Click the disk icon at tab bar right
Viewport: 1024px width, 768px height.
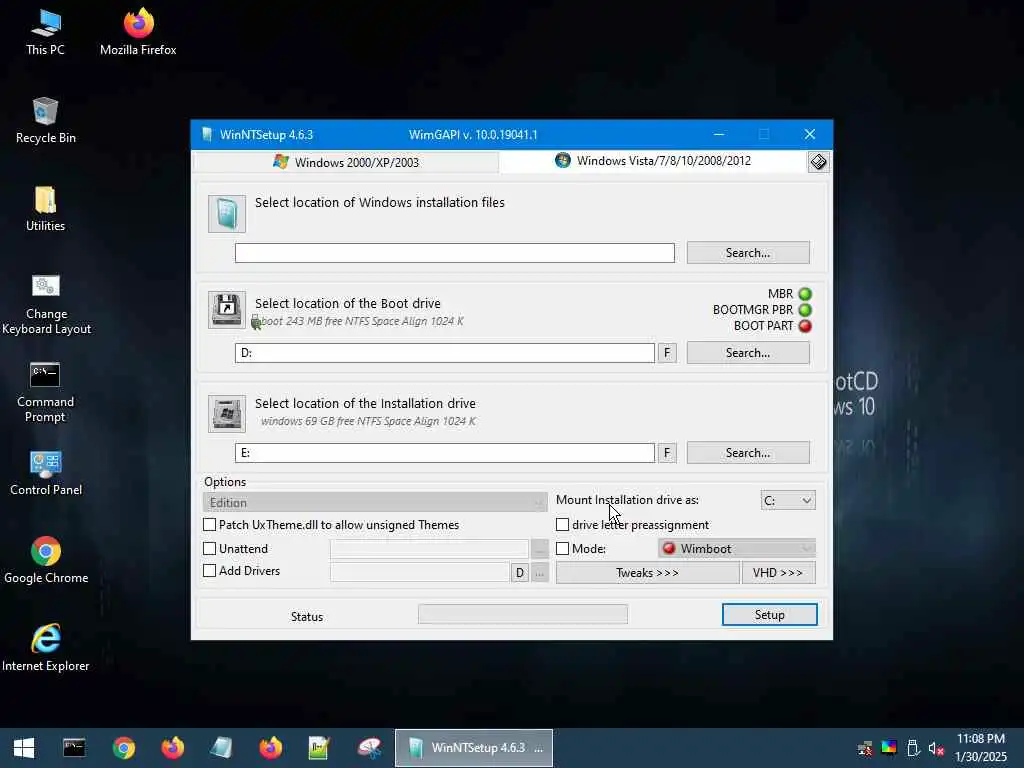click(x=818, y=161)
